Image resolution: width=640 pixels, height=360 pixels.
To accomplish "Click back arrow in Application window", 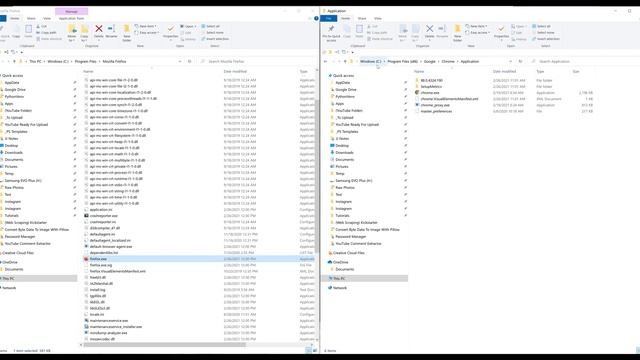I will (325, 61).
